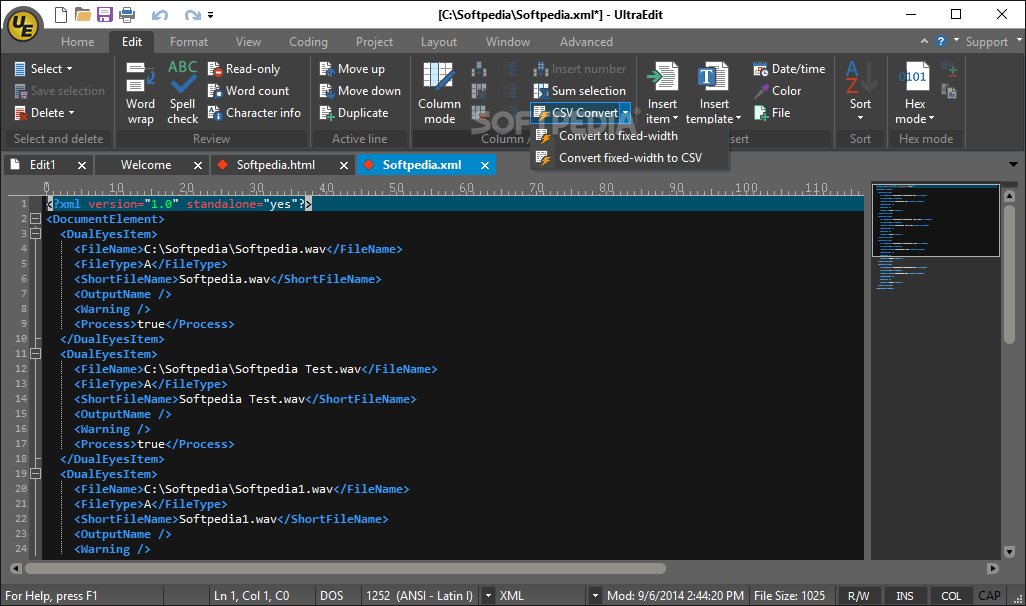Insert Color value
1026x606 pixels.
[x=777, y=91]
